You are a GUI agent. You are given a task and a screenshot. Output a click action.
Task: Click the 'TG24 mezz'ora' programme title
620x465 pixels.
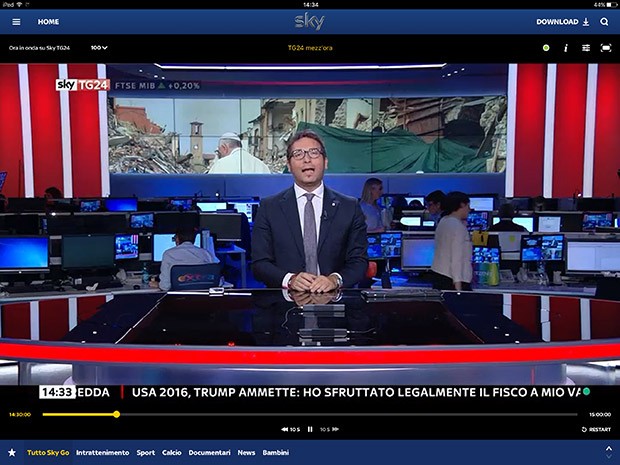coord(310,48)
